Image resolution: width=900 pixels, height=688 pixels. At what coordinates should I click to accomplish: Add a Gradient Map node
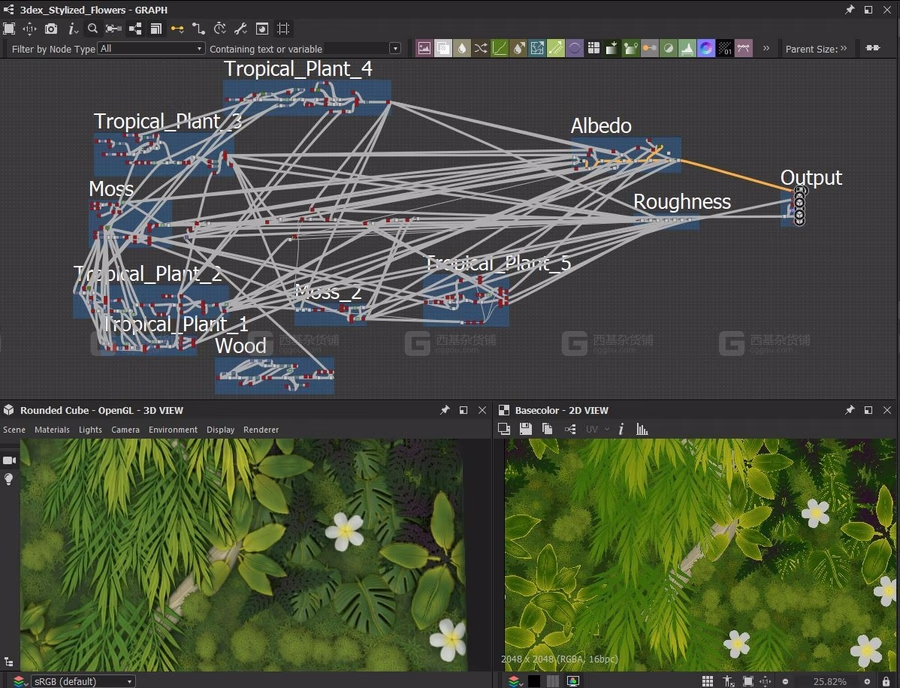[x=631, y=48]
